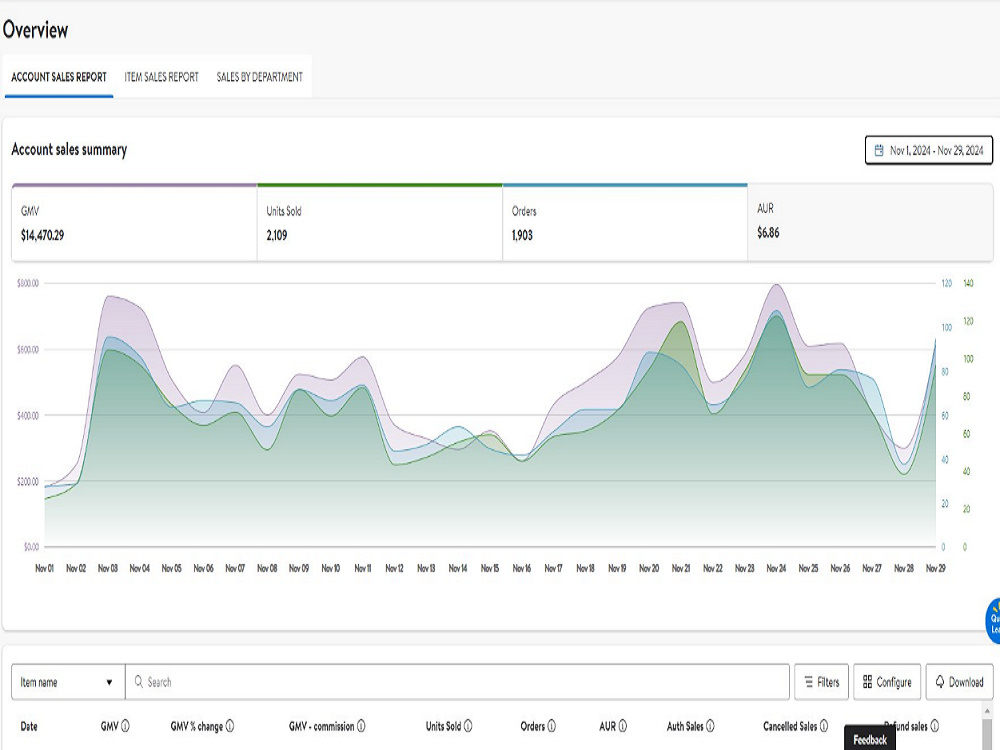
Task: Click the Download button
Action: point(959,682)
